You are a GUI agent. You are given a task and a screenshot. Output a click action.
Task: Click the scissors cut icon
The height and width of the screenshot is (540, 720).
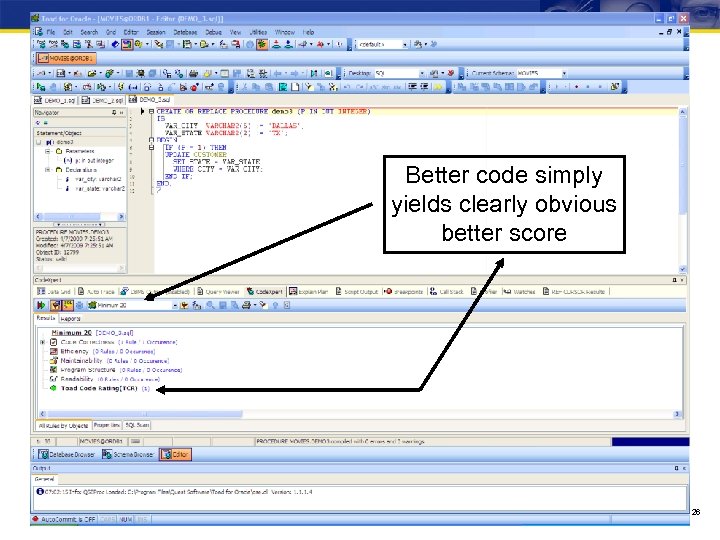[x=244, y=87]
